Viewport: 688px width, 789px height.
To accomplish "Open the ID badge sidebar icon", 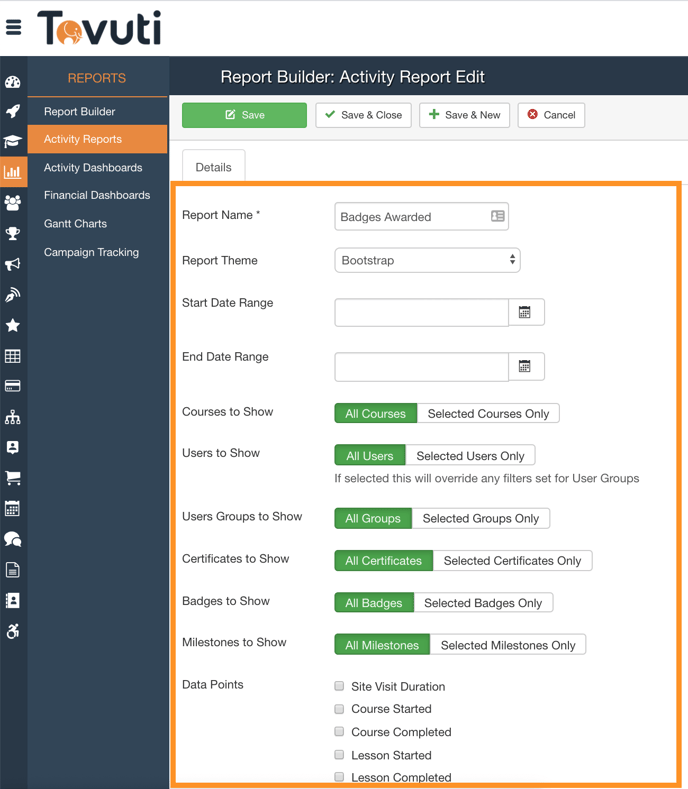I will 13,447.
